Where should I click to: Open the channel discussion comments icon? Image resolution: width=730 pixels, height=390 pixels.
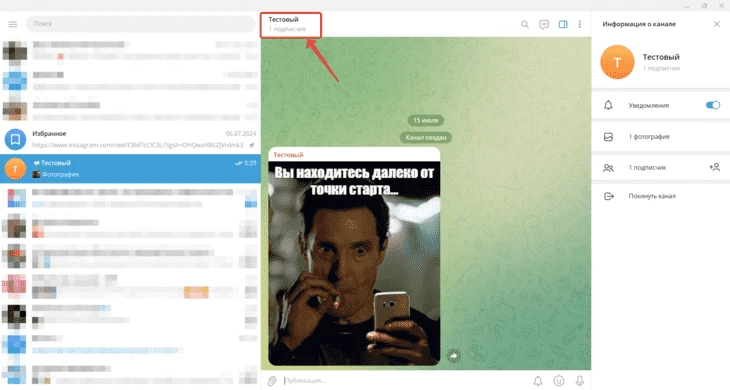click(x=544, y=24)
